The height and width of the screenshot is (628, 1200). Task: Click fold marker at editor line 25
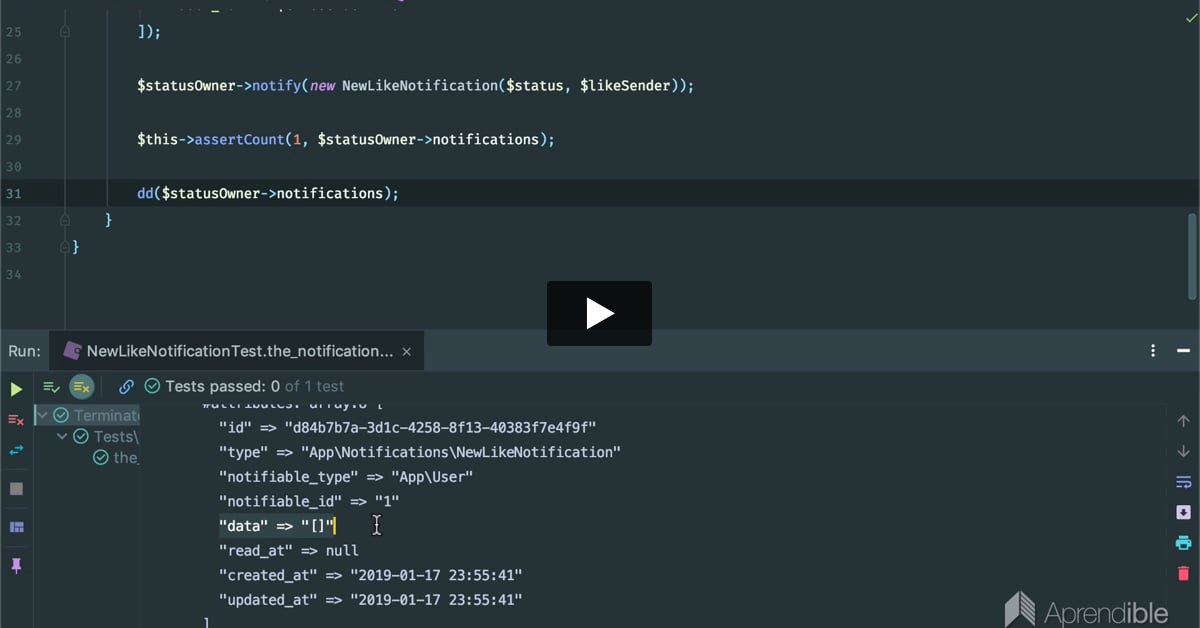pyautogui.click(x=64, y=32)
